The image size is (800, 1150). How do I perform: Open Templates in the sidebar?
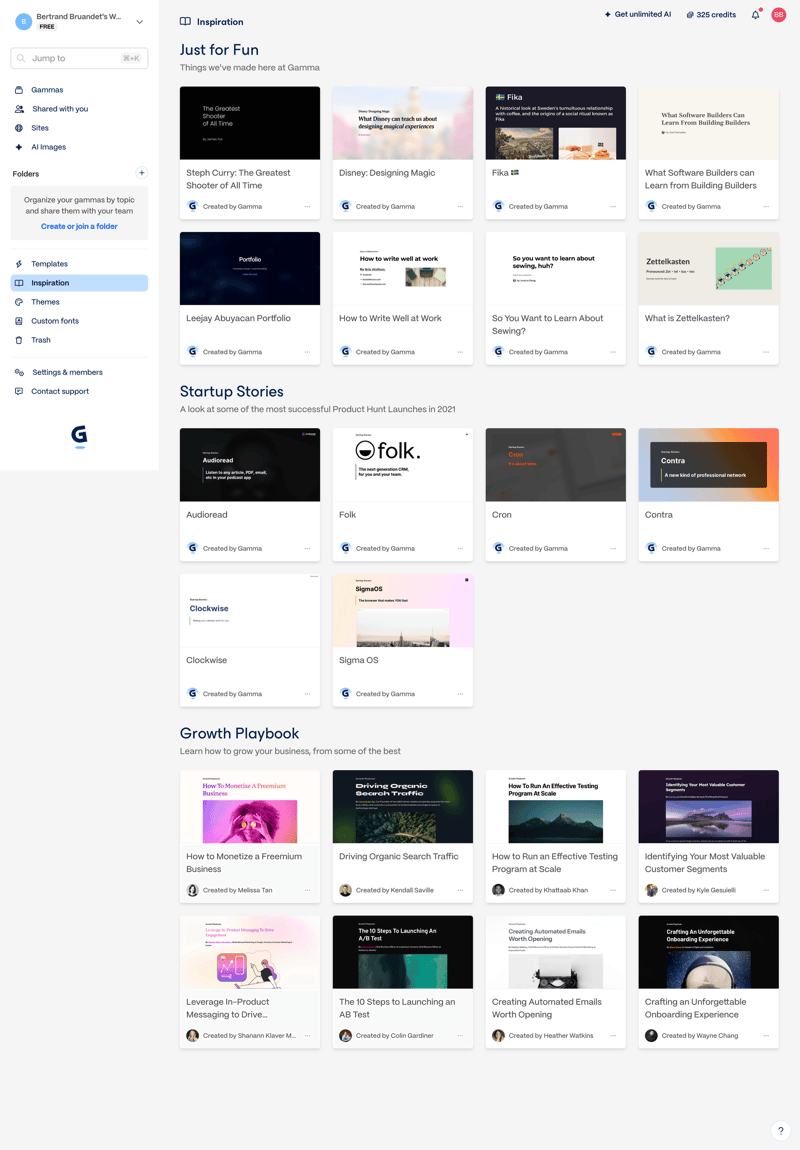tap(49, 264)
